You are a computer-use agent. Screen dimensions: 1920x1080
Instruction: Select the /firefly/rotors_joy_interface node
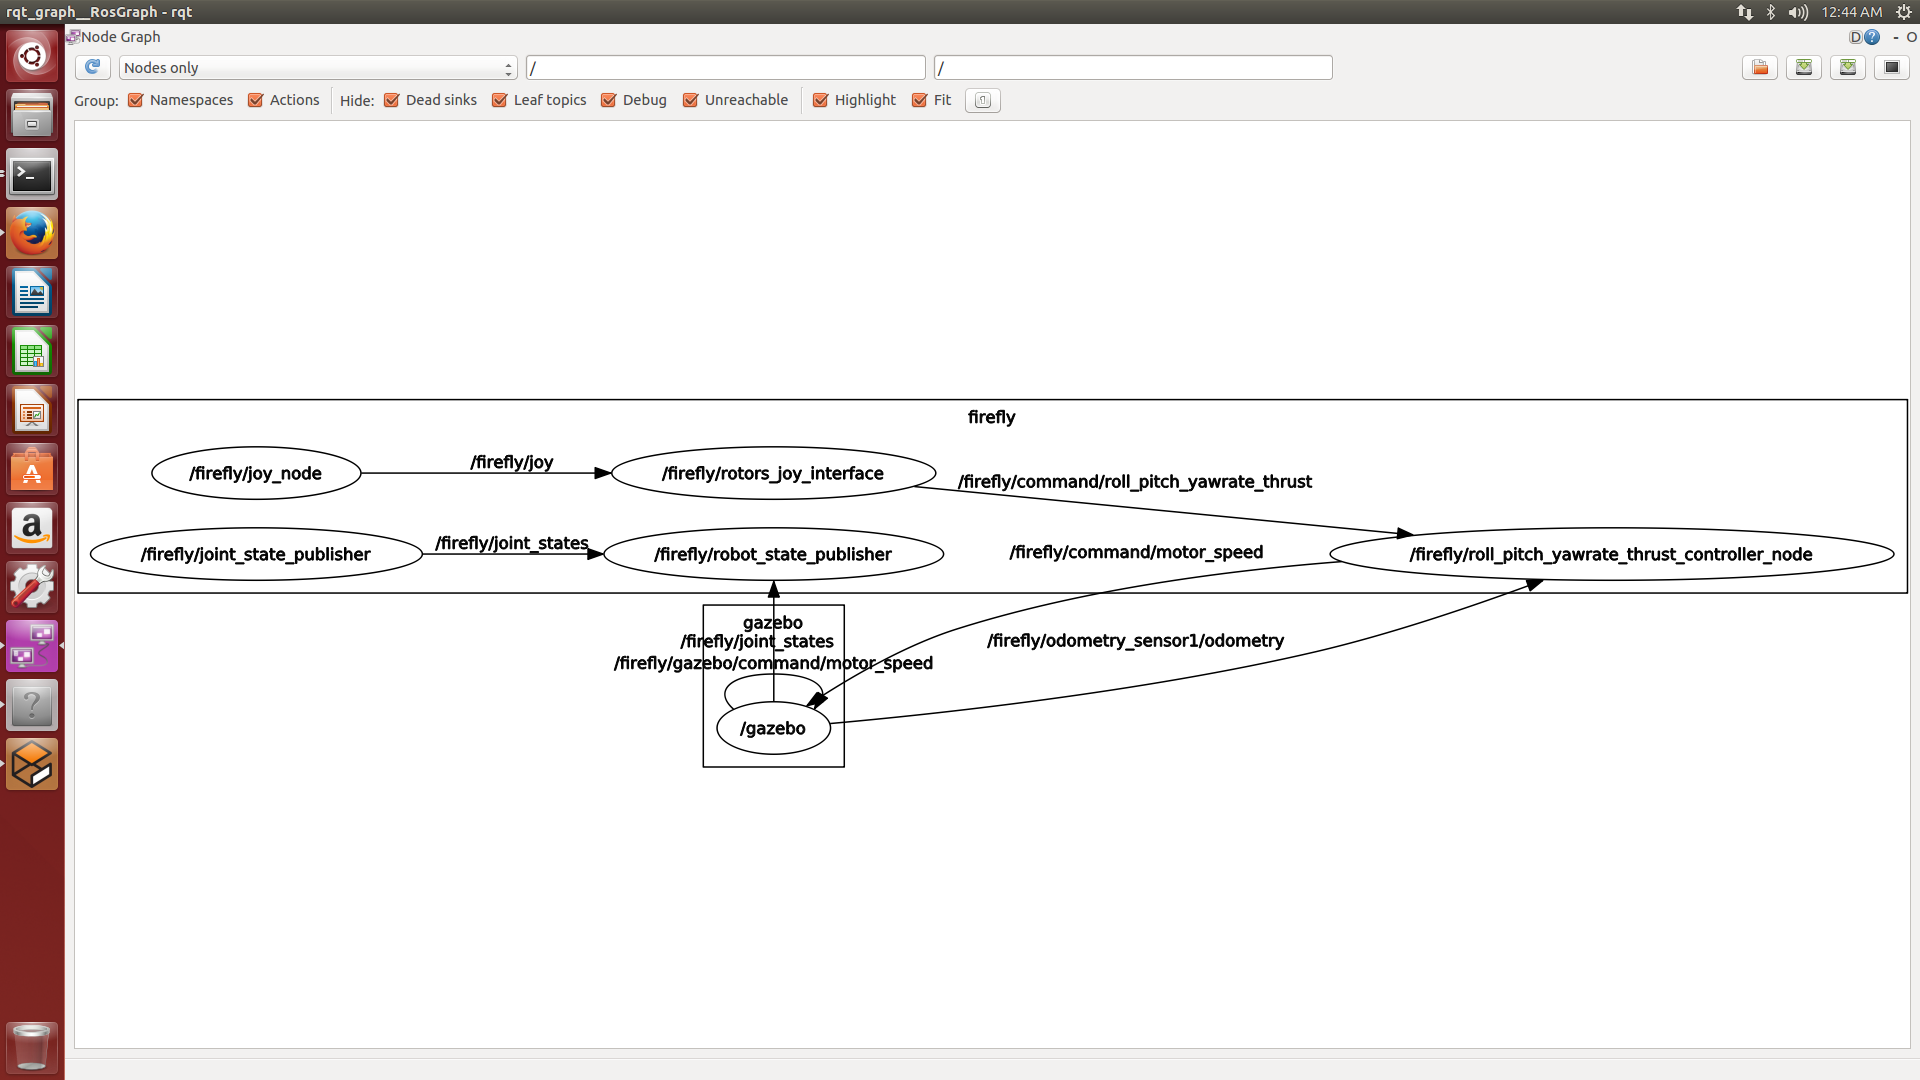click(x=773, y=473)
